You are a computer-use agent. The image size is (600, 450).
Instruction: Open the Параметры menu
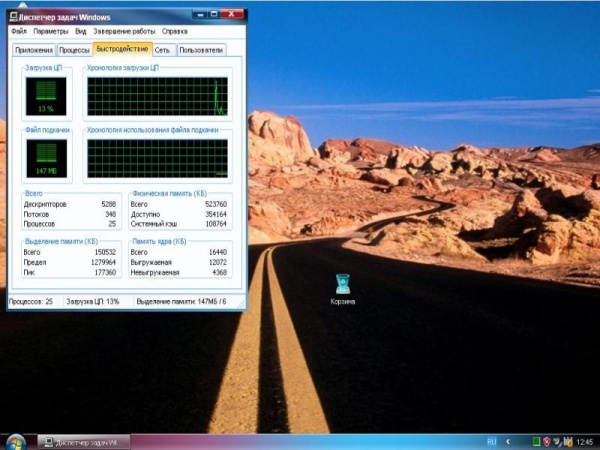click(x=50, y=31)
